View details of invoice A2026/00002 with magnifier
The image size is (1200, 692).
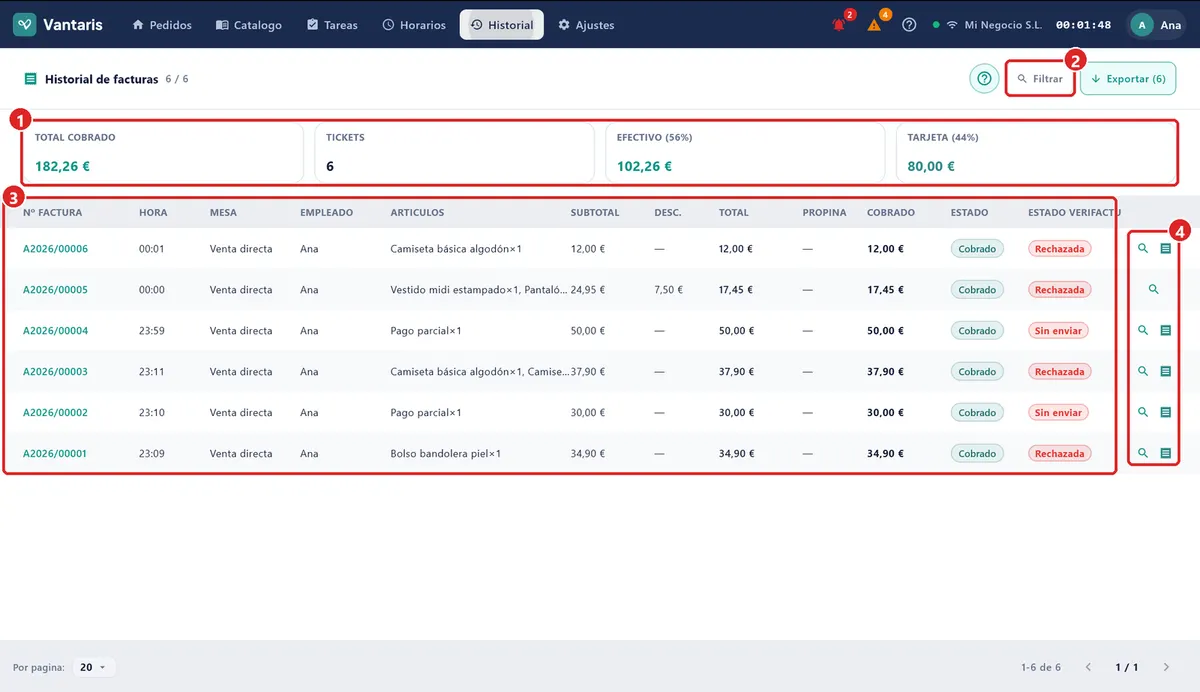tap(1143, 412)
